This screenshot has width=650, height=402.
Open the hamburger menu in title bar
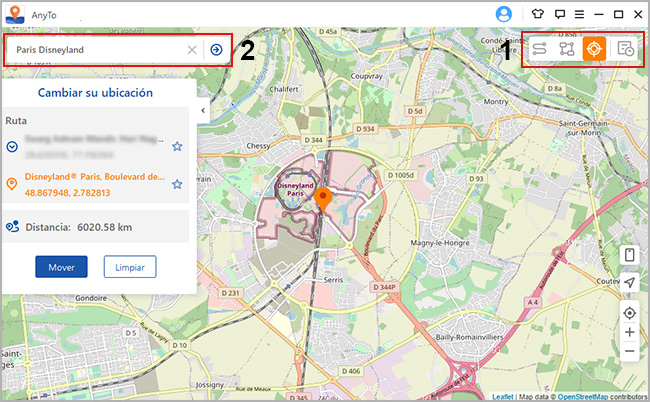pos(579,15)
